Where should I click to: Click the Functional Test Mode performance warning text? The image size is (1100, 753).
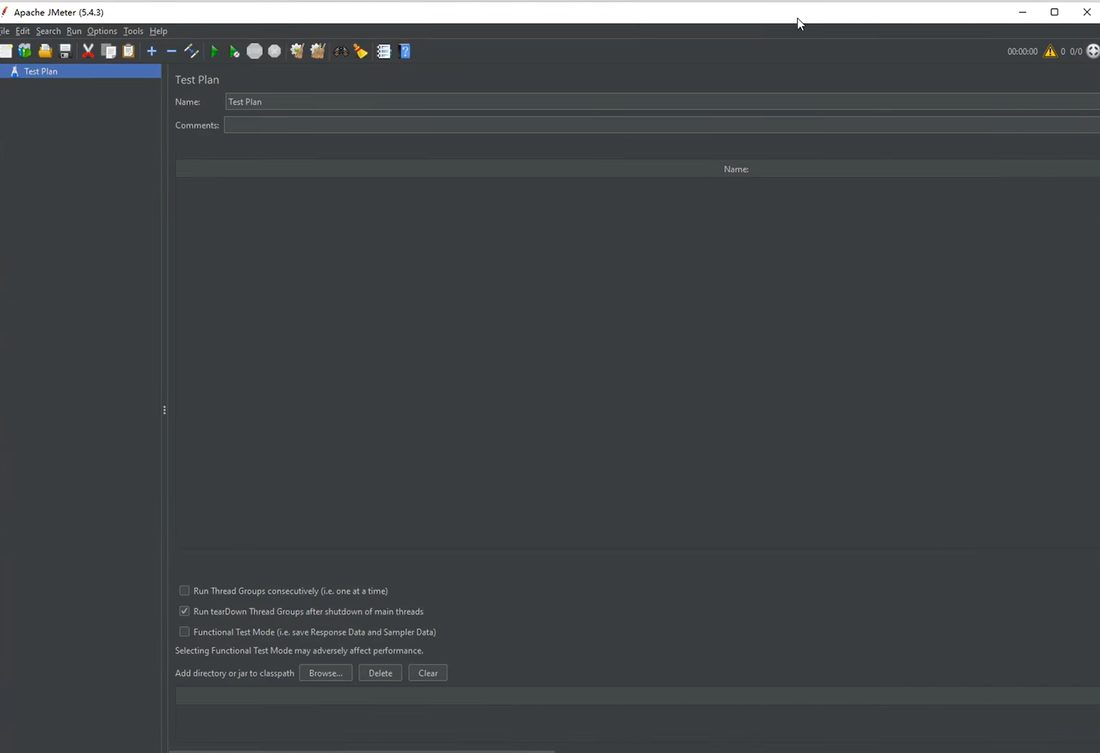click(299, 651)
